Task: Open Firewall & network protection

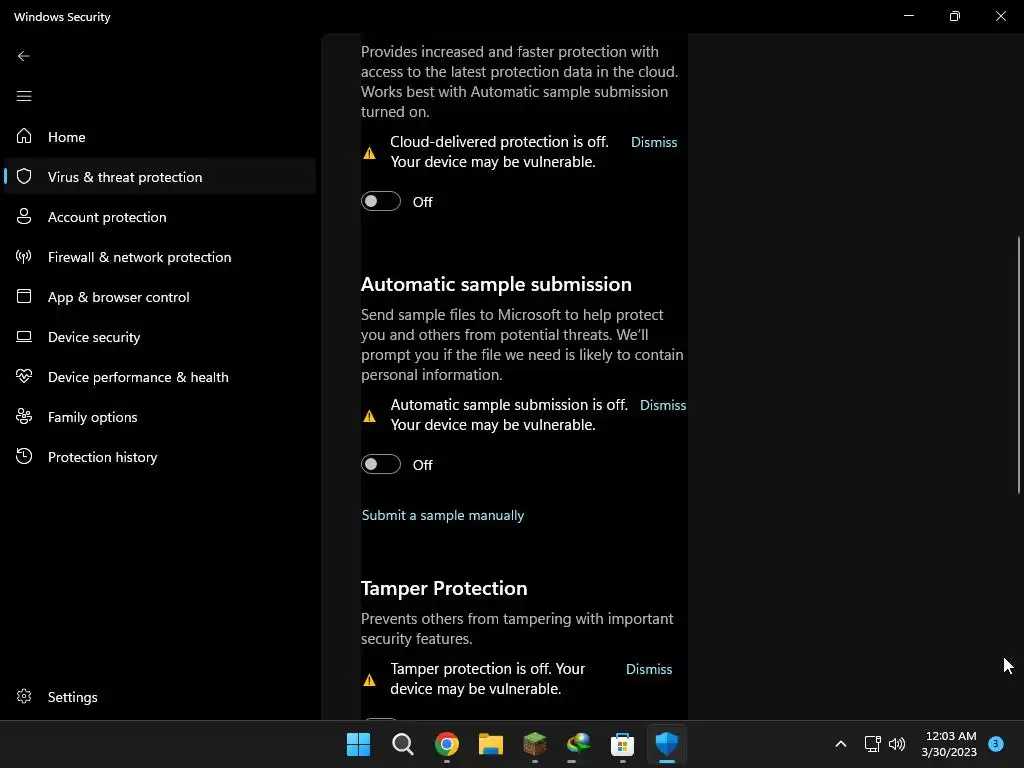Action: click(160, 257)
